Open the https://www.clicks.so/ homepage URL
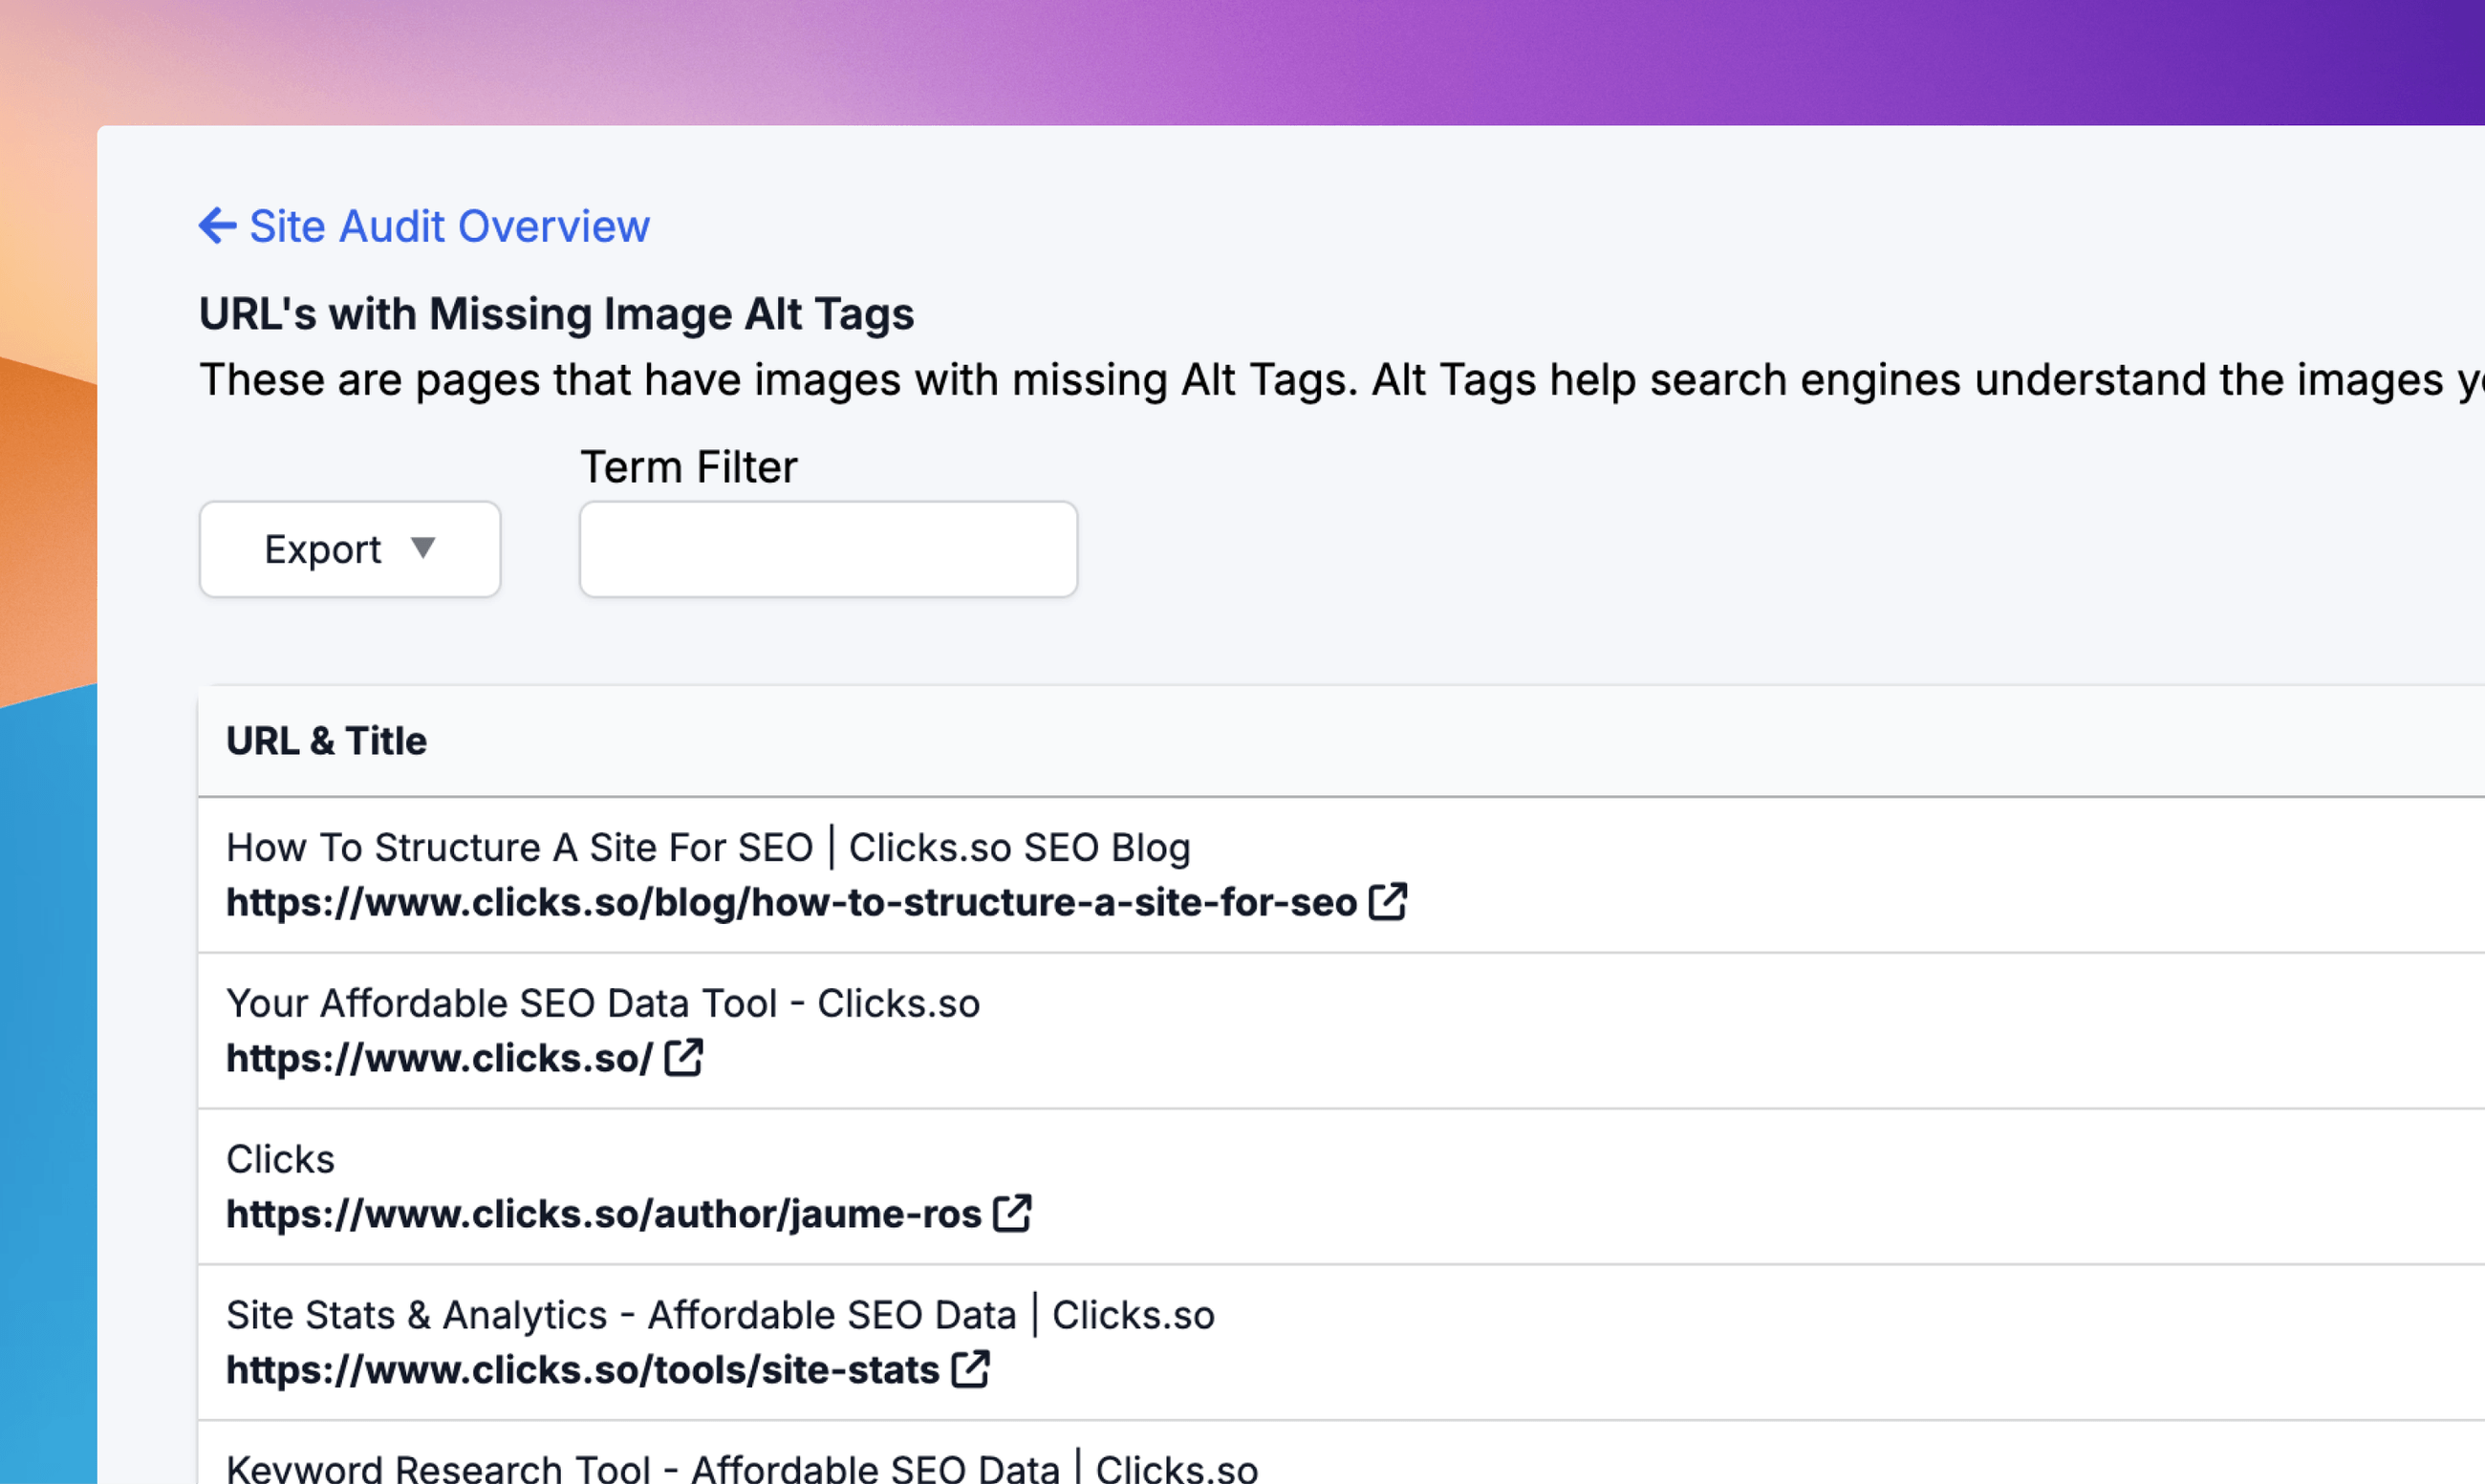 439,1059
